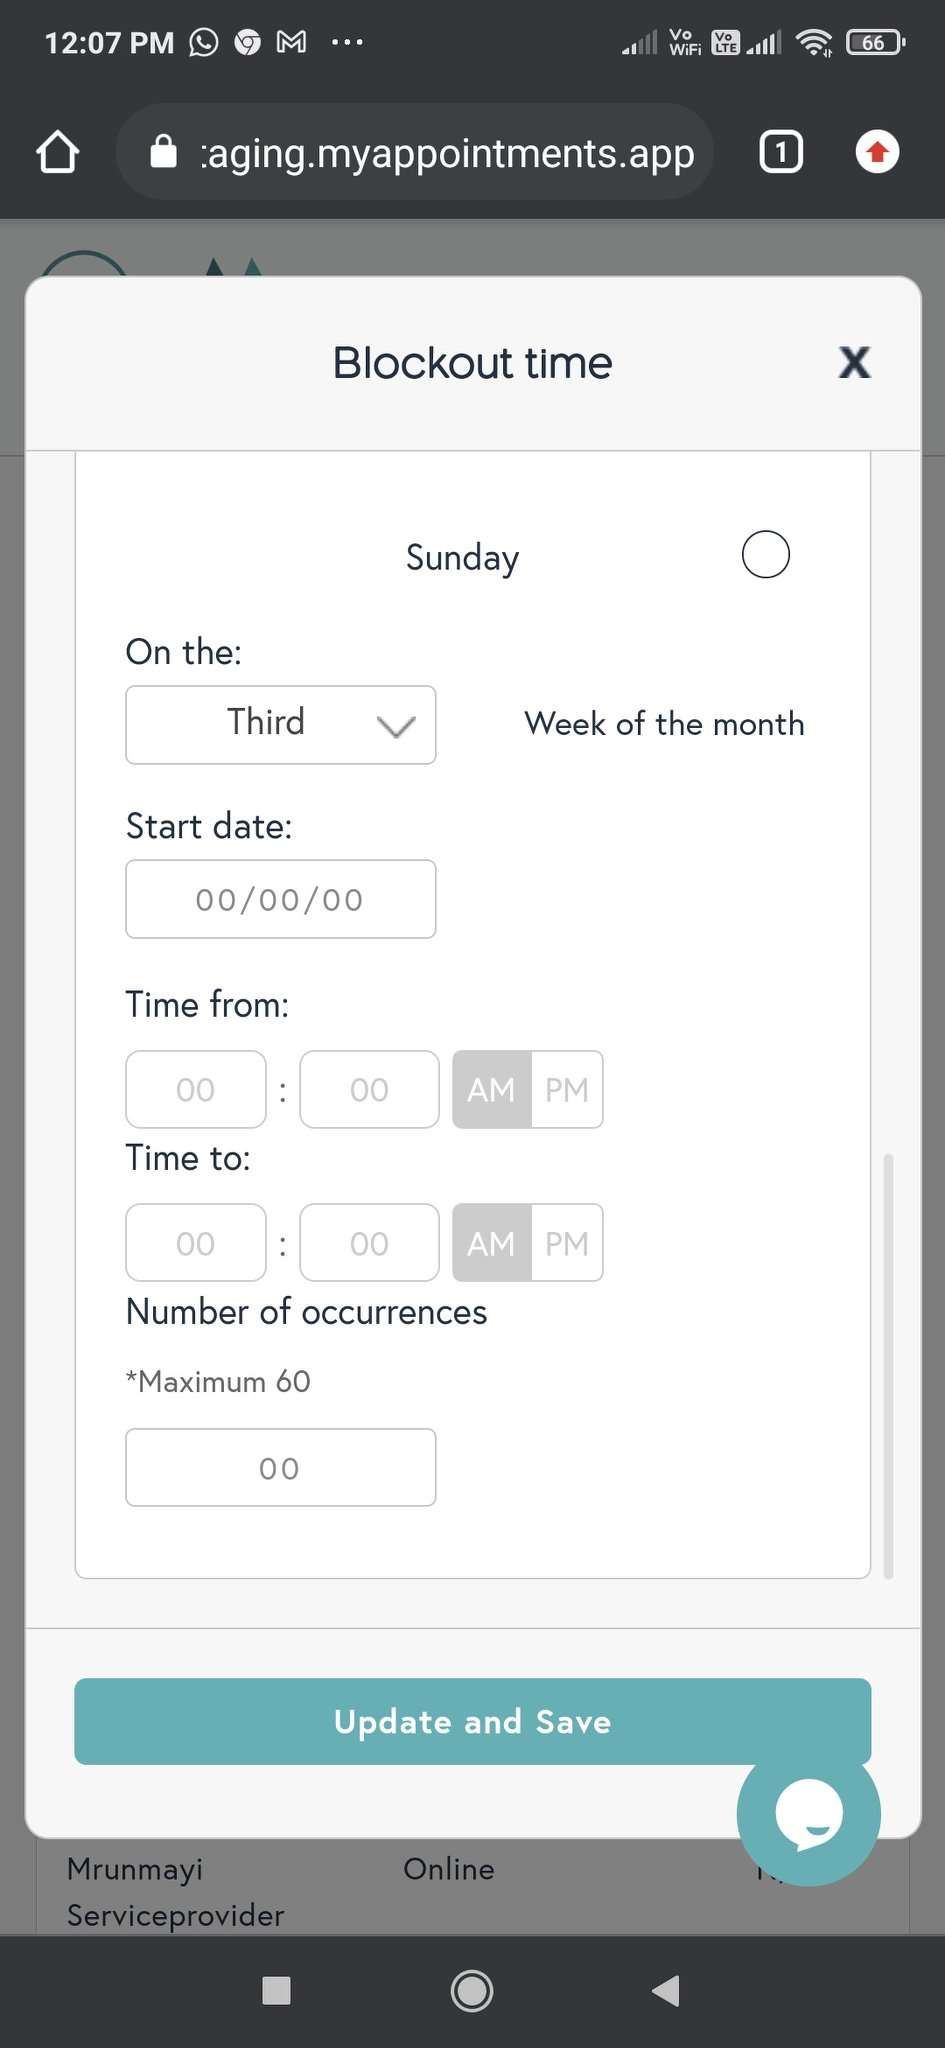Select the Sunday radio button
The image size is (945, 2048).
pos(765,555)
